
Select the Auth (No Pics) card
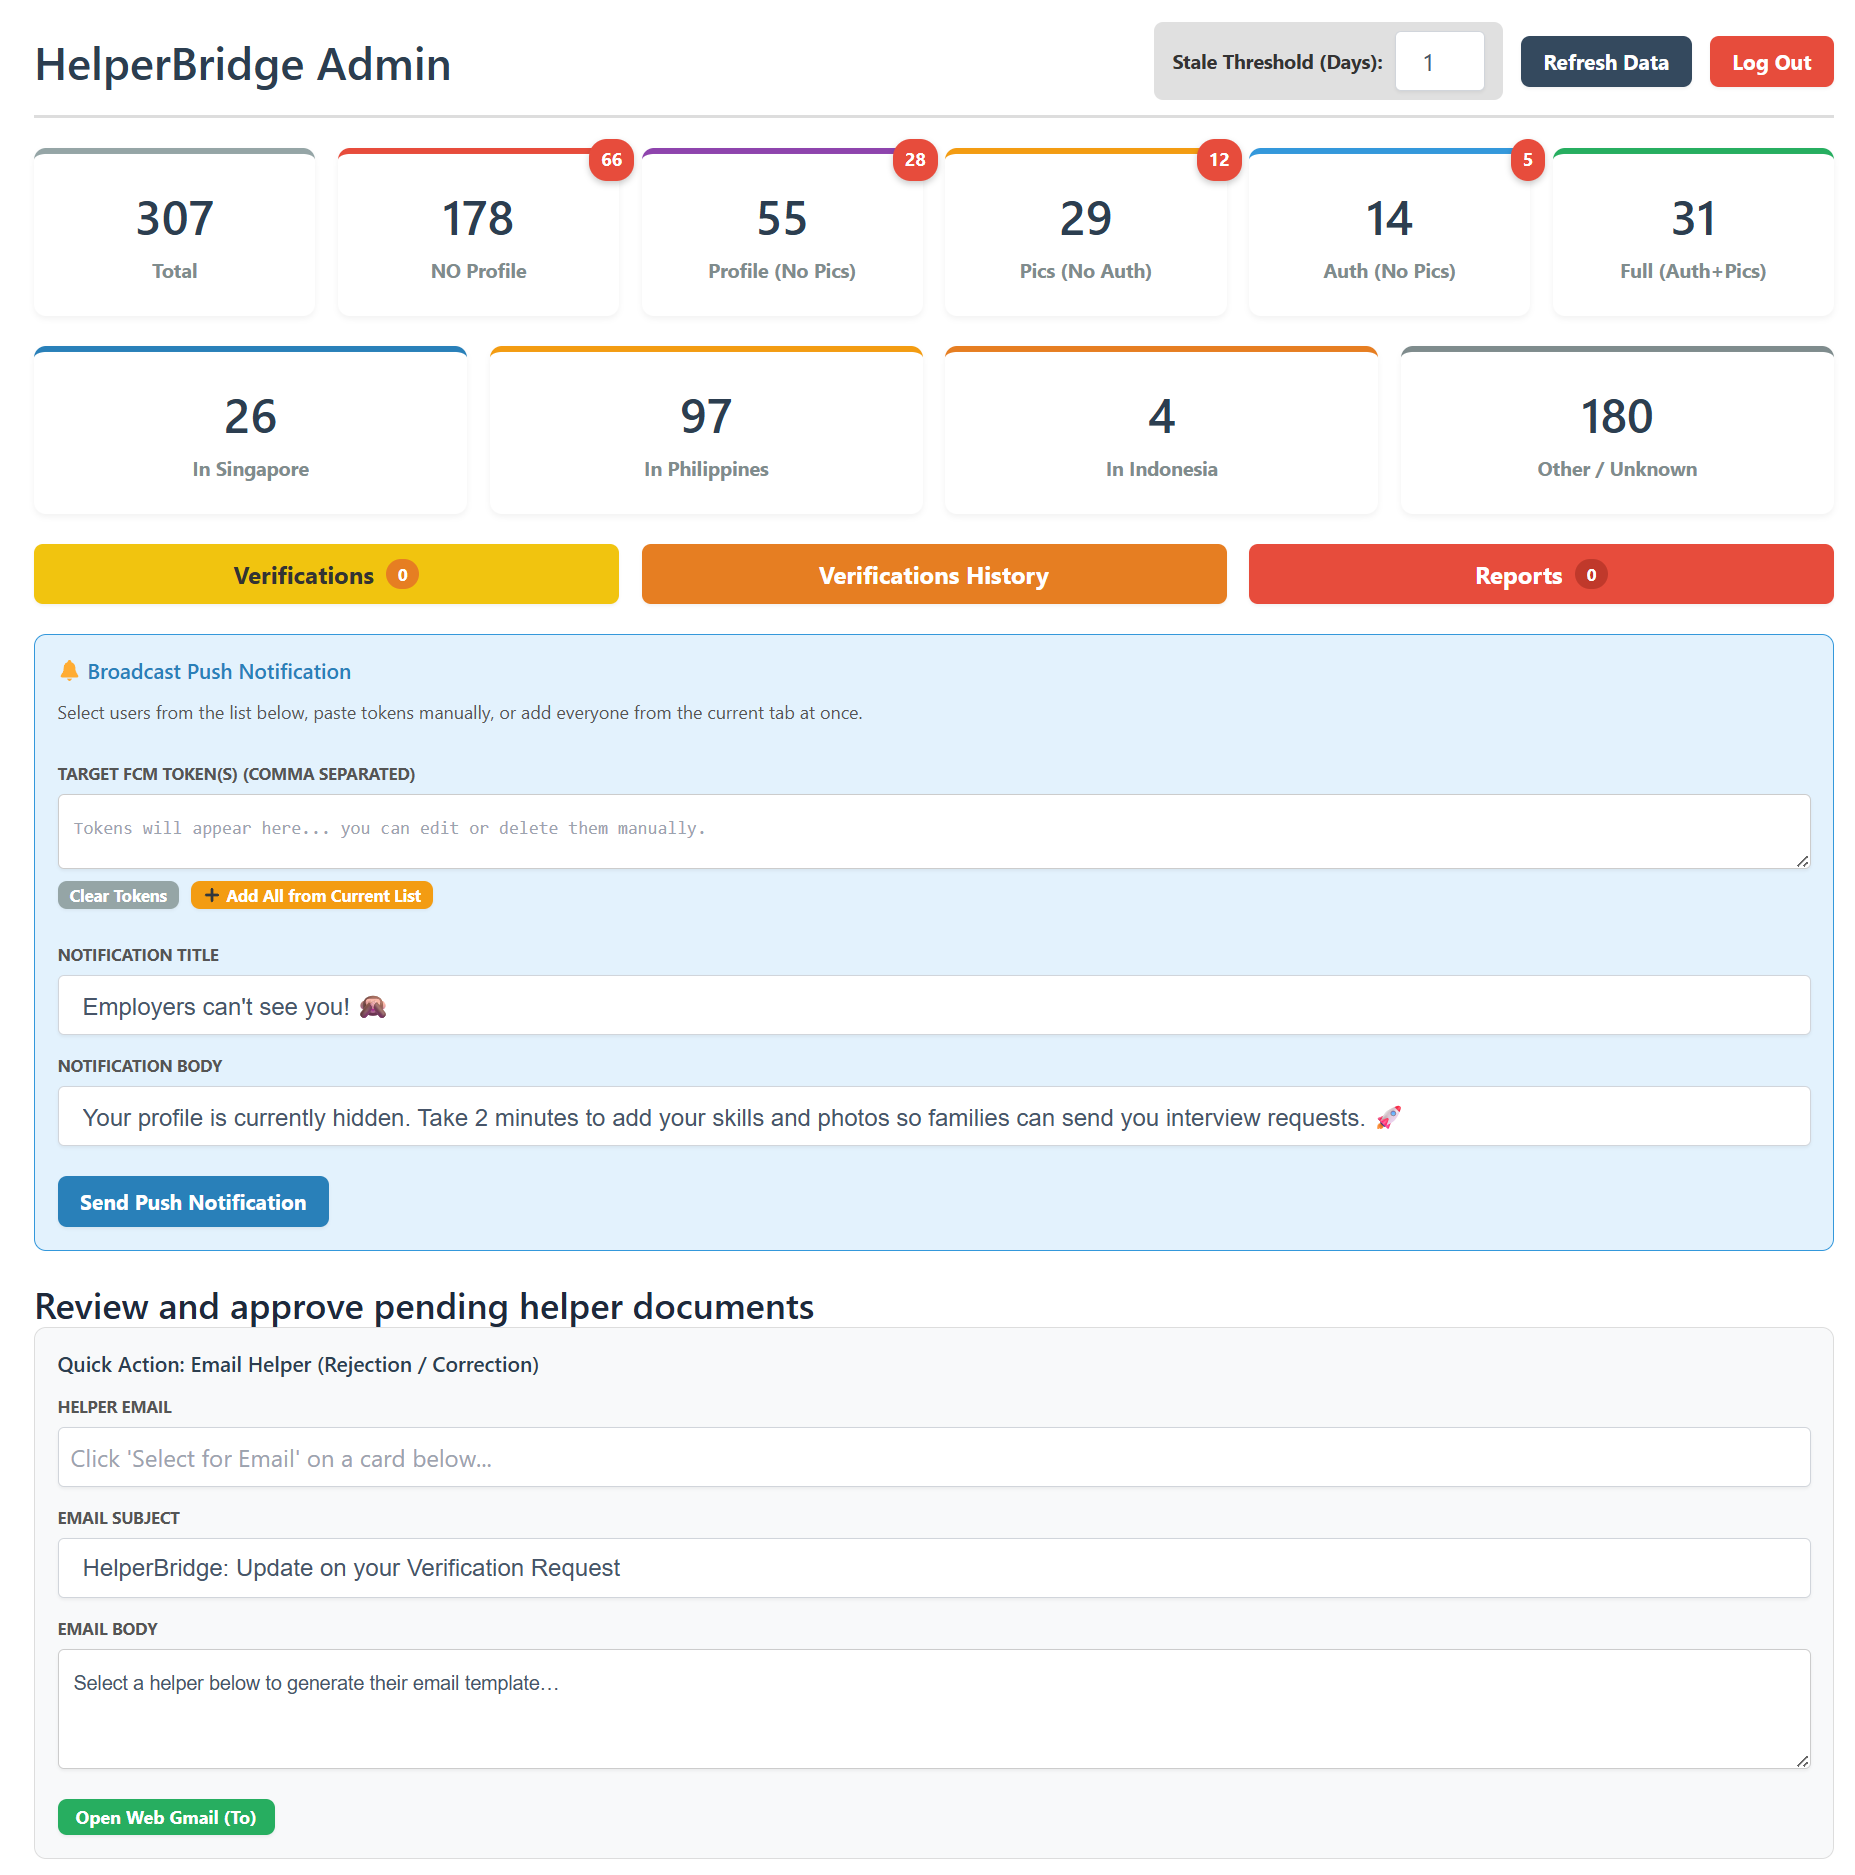1389,233
